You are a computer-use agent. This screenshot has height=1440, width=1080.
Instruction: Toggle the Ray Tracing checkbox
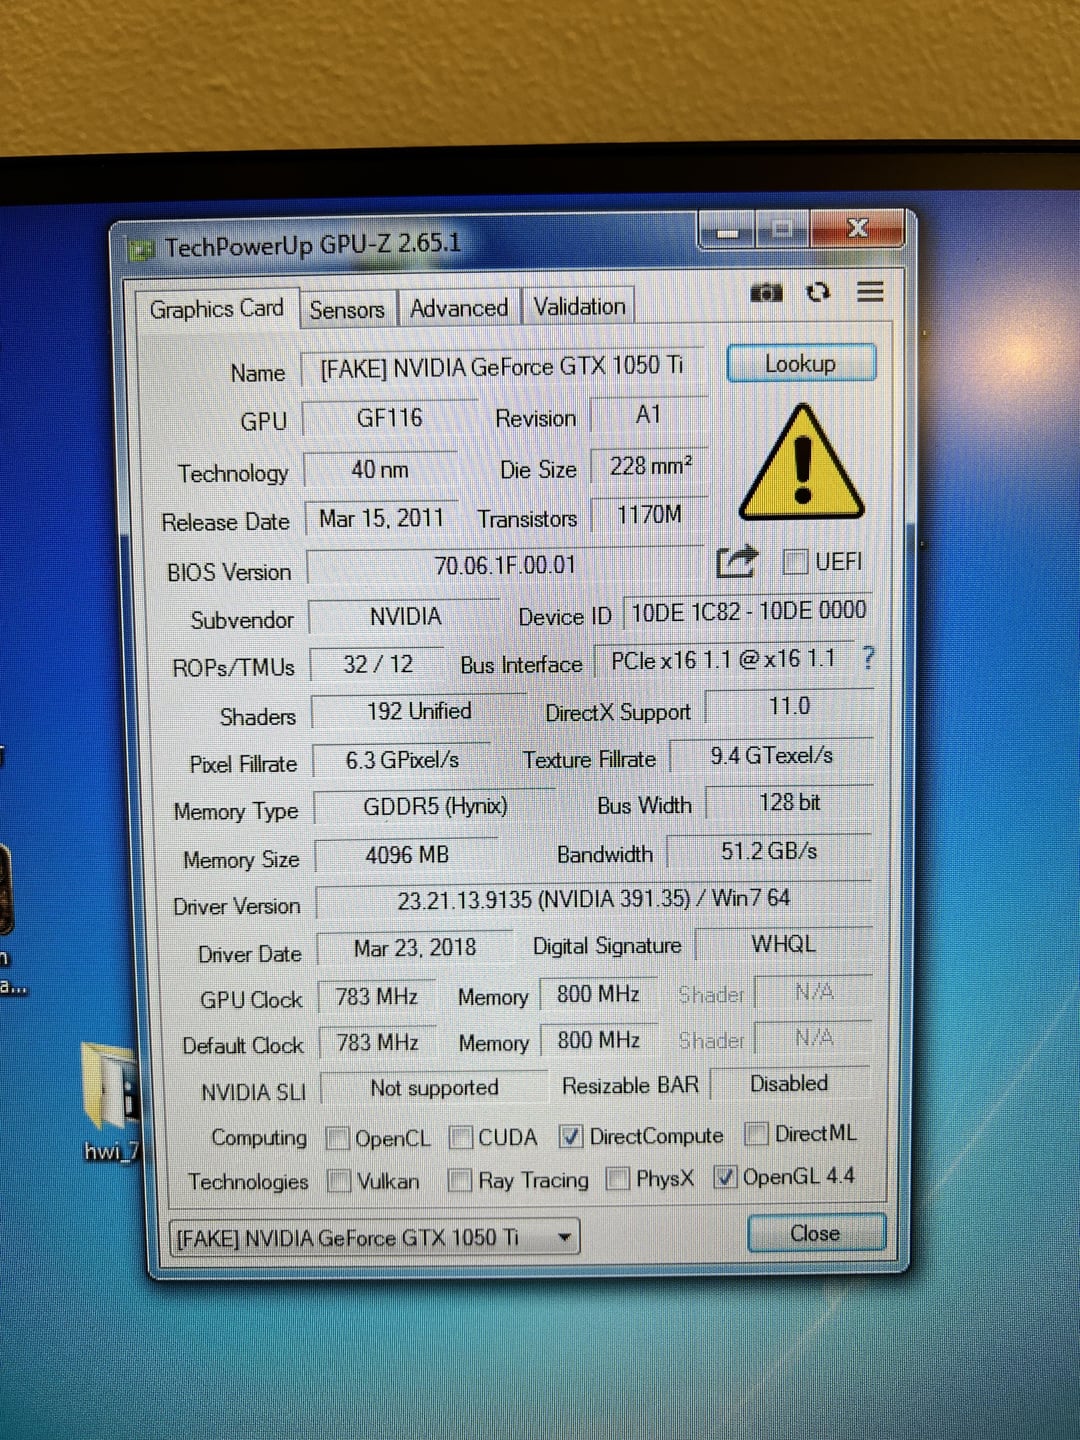[460, 1181]
